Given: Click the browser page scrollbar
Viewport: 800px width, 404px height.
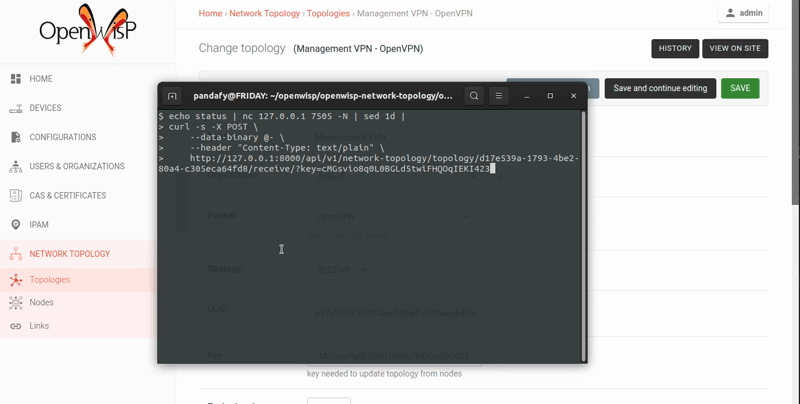Looking at the screenshot, I should (x=796, y=102).
